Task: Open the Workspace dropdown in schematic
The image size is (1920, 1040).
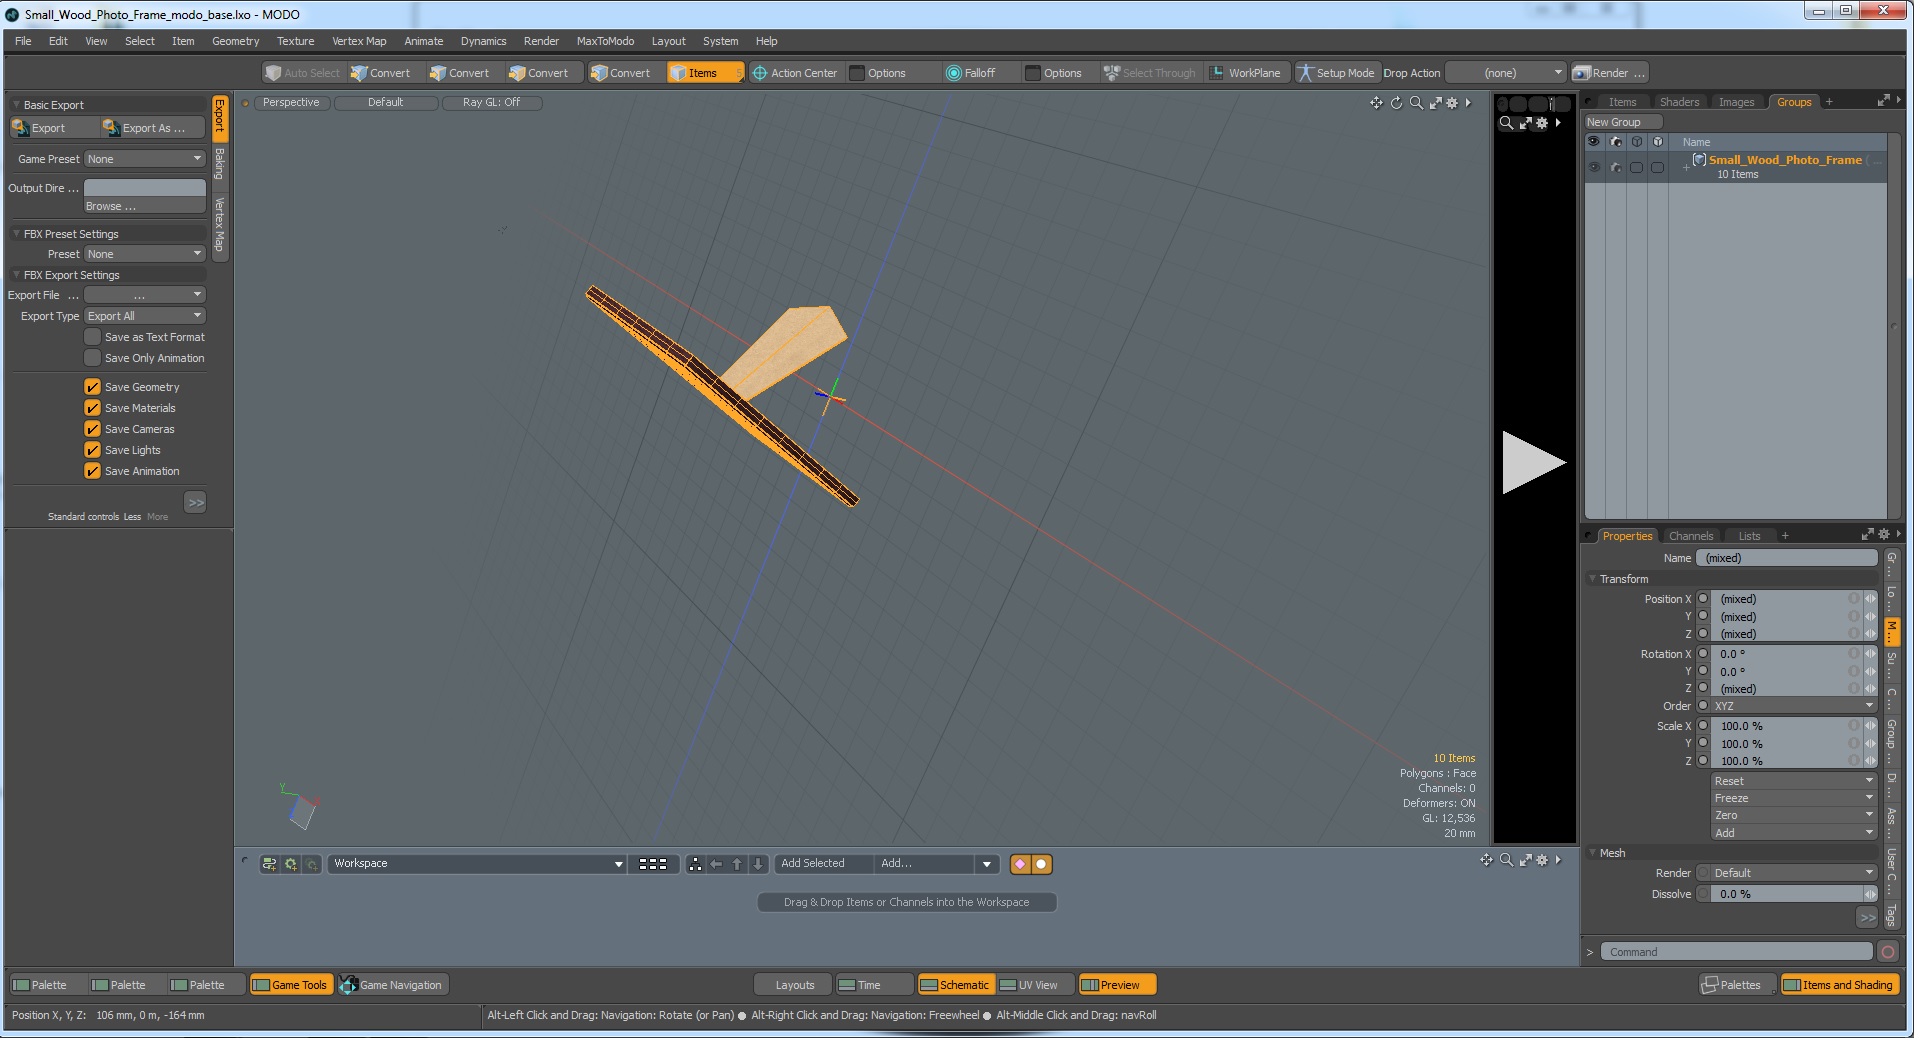Action: [478, 864]
